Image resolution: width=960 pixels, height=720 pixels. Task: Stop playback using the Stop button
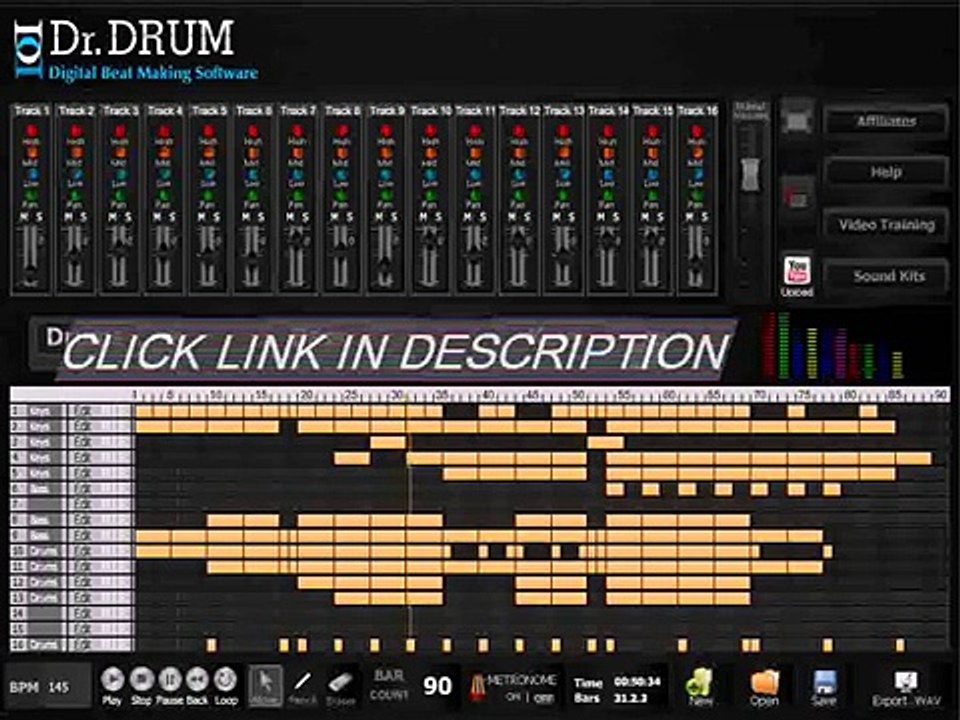tap(141, 680)
